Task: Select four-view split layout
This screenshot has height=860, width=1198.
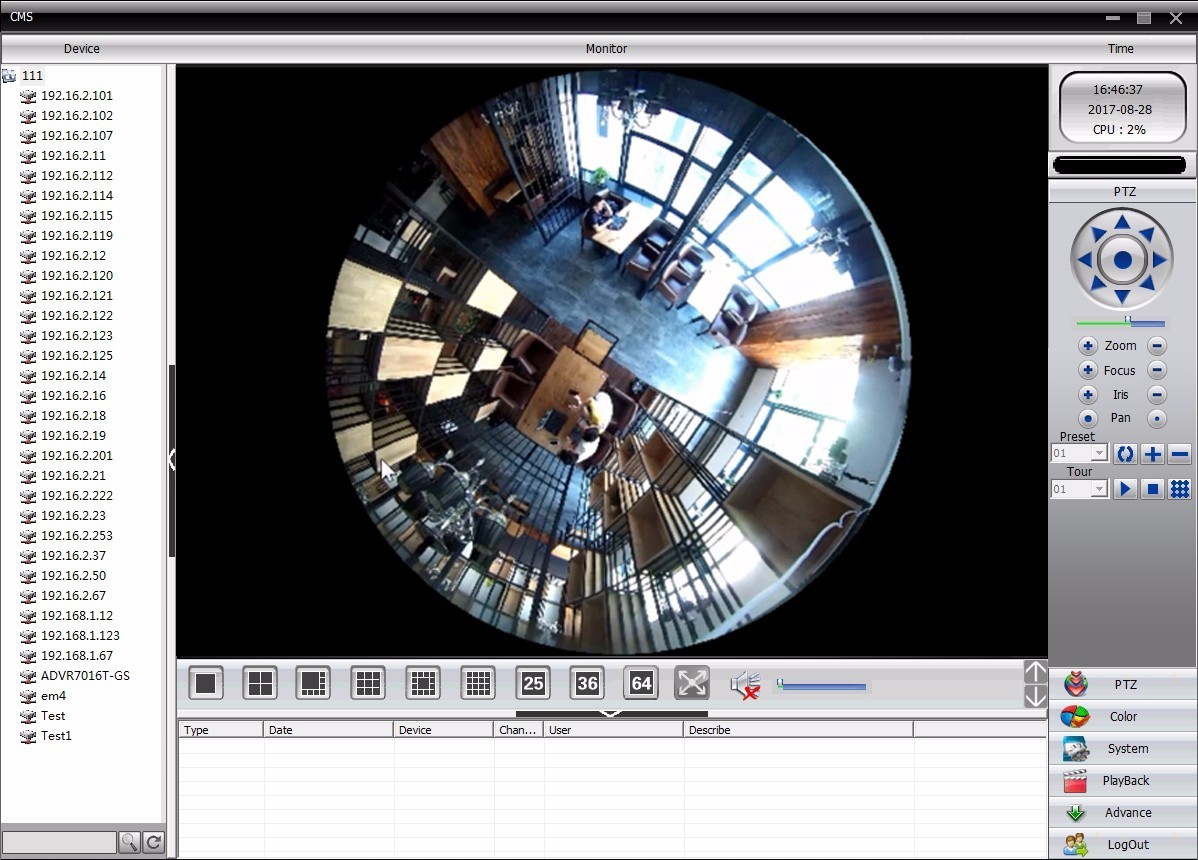Action: (x=260, y=684)
